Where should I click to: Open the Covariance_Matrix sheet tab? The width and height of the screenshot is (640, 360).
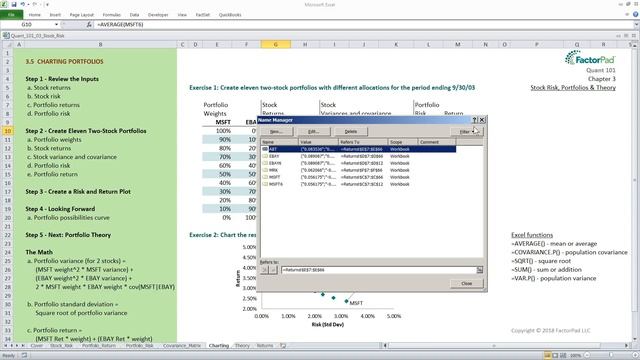coord(182,346)
